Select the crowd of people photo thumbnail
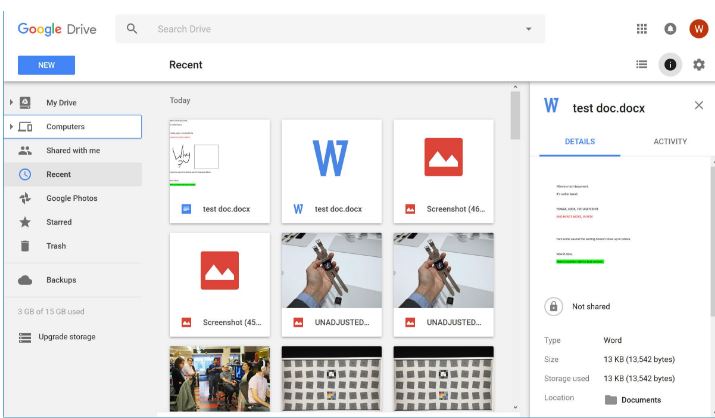 tap(220, 378)
